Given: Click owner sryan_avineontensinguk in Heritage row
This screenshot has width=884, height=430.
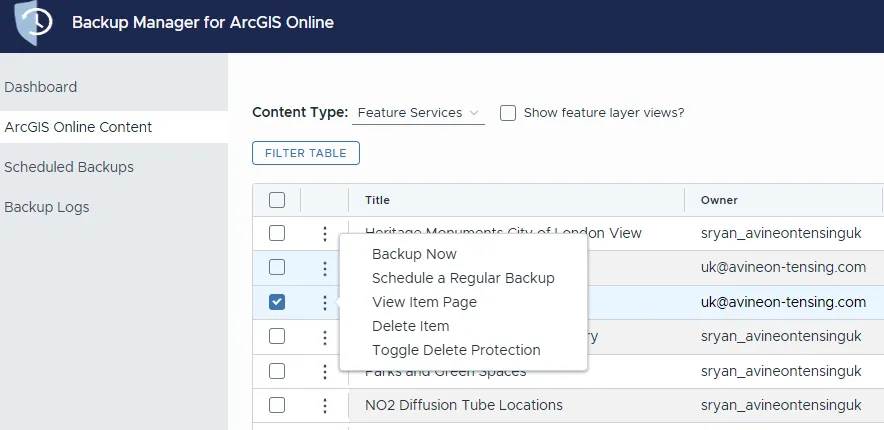Looking at the screenshot, I should (781, 233).
